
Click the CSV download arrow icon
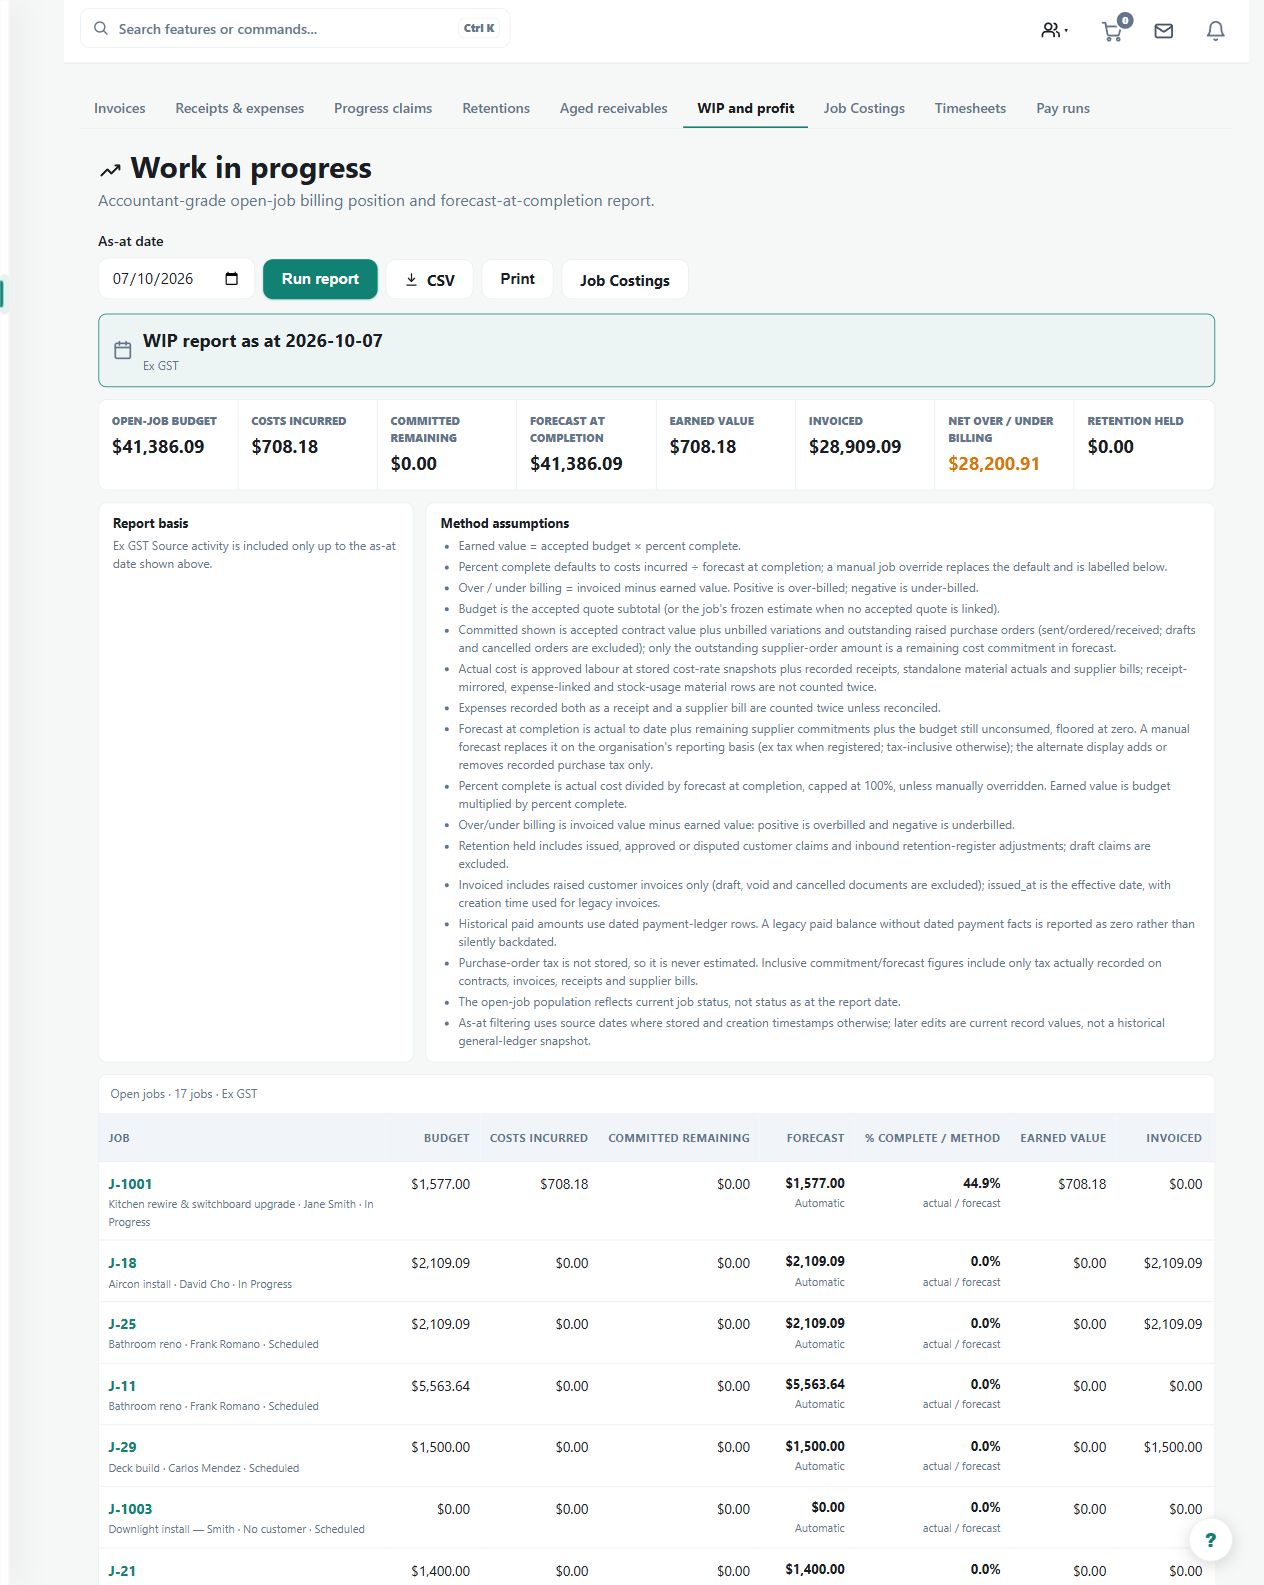[x=411, y=280]
